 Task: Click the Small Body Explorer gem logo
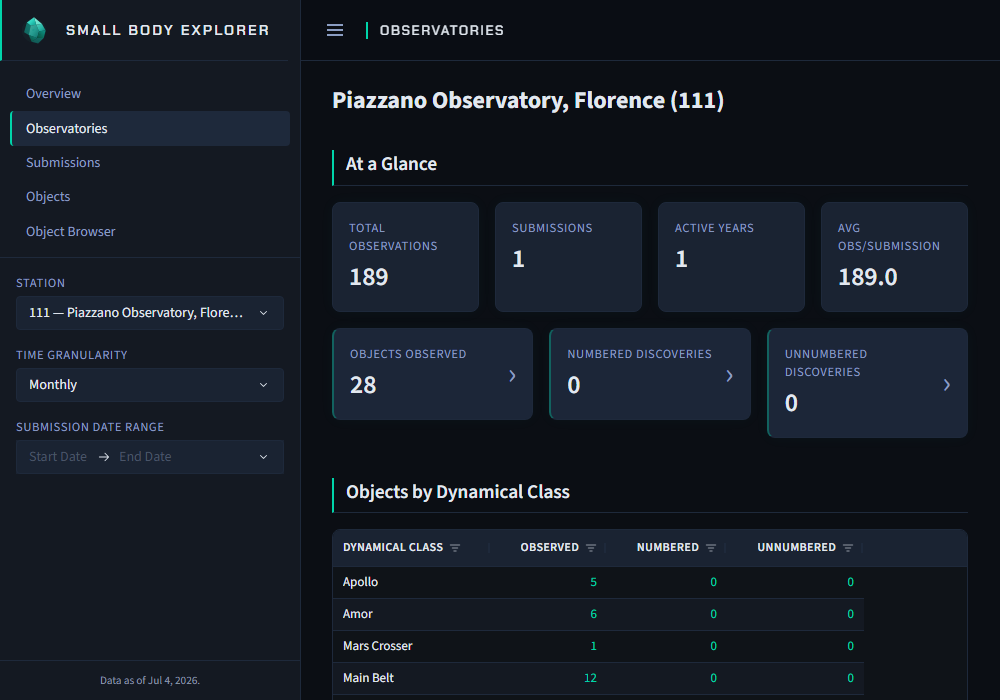[x=34, y=30]
